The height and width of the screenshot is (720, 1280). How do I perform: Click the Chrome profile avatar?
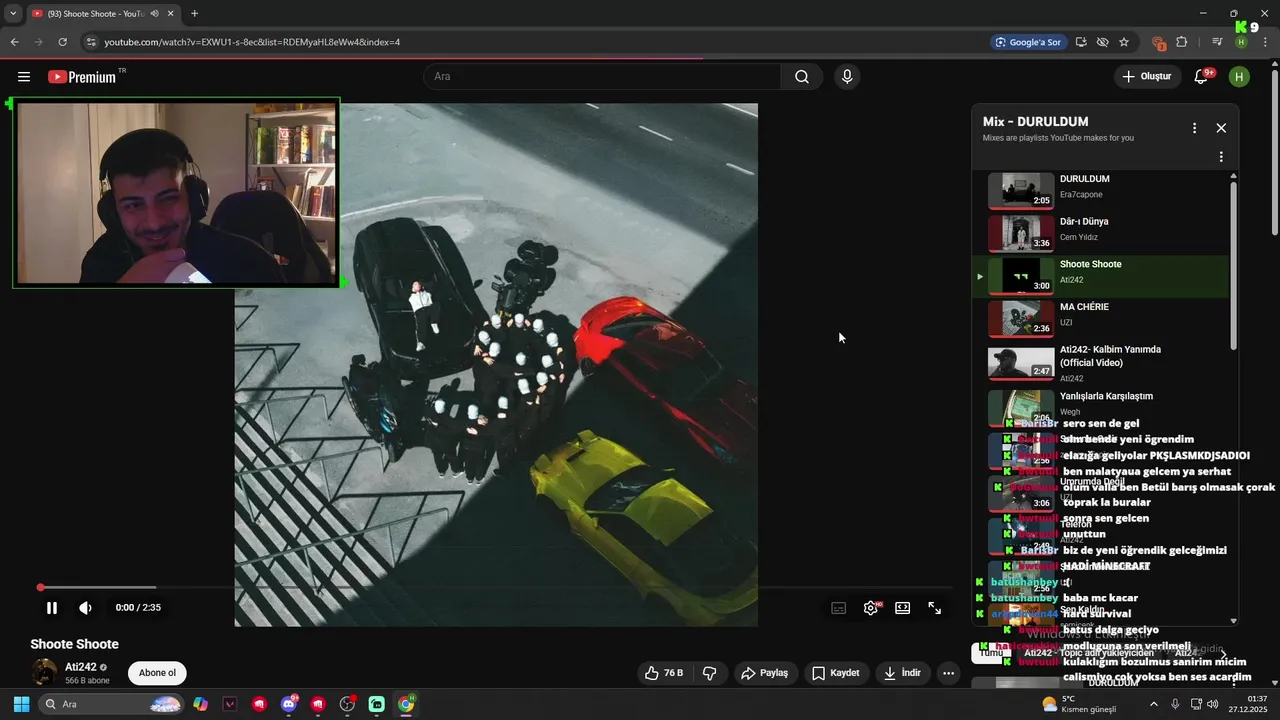pyautogui.click(x=1241, y=42)
